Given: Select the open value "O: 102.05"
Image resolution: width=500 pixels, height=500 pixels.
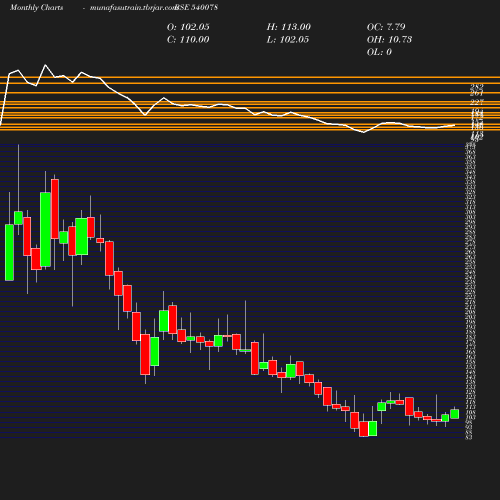Looking at the screenshot, I should click(188, 27).
